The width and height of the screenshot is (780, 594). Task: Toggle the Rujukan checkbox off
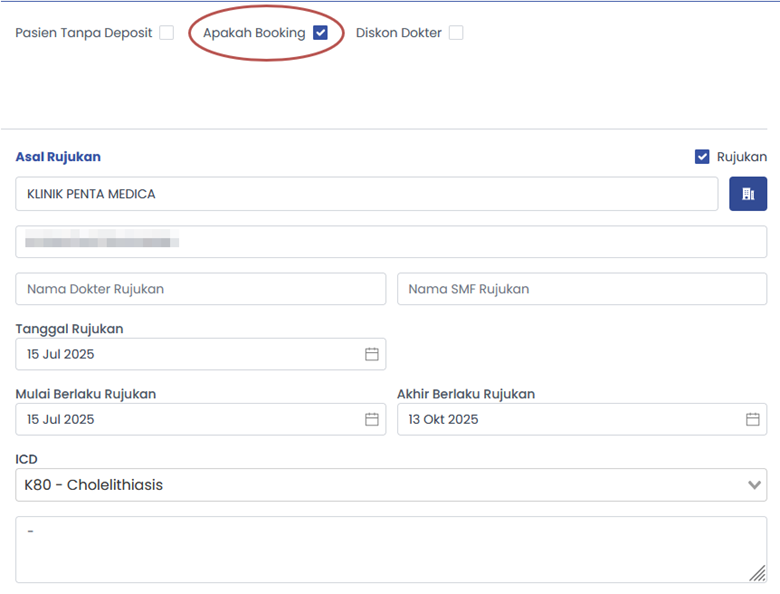[702, 157]
